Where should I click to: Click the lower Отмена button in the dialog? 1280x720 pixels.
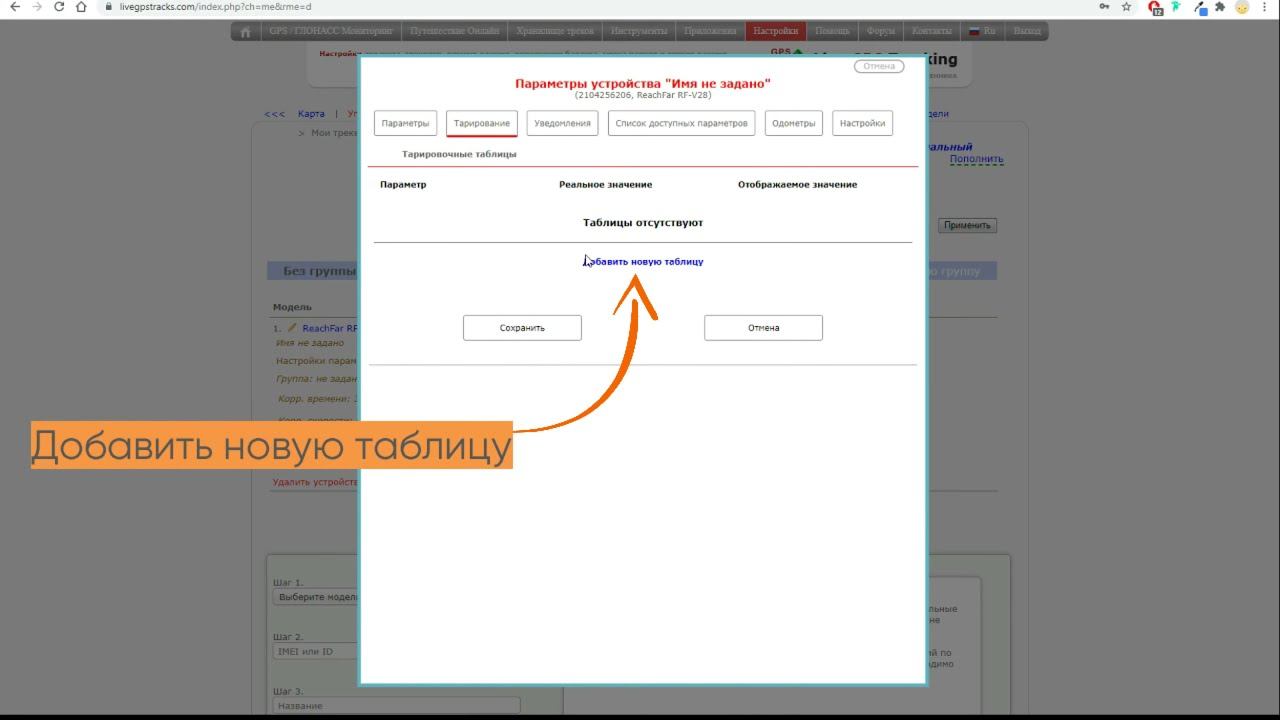coord(763,328)
